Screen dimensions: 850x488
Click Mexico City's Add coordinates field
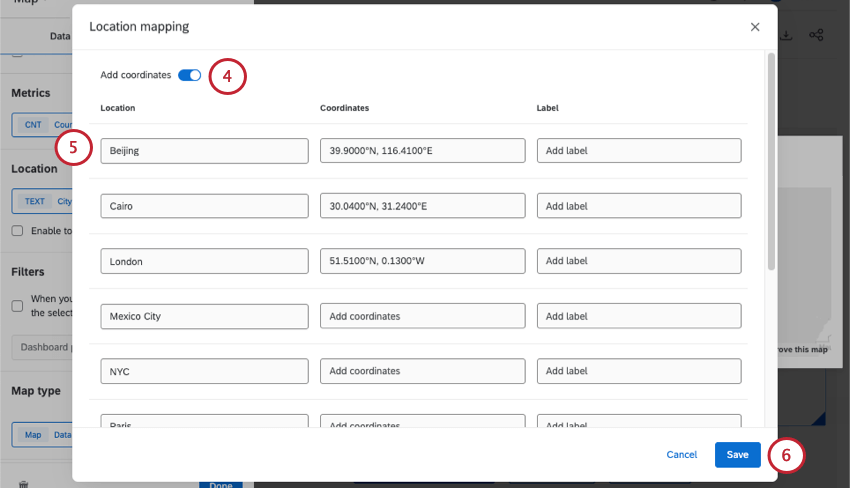(422, 316)
